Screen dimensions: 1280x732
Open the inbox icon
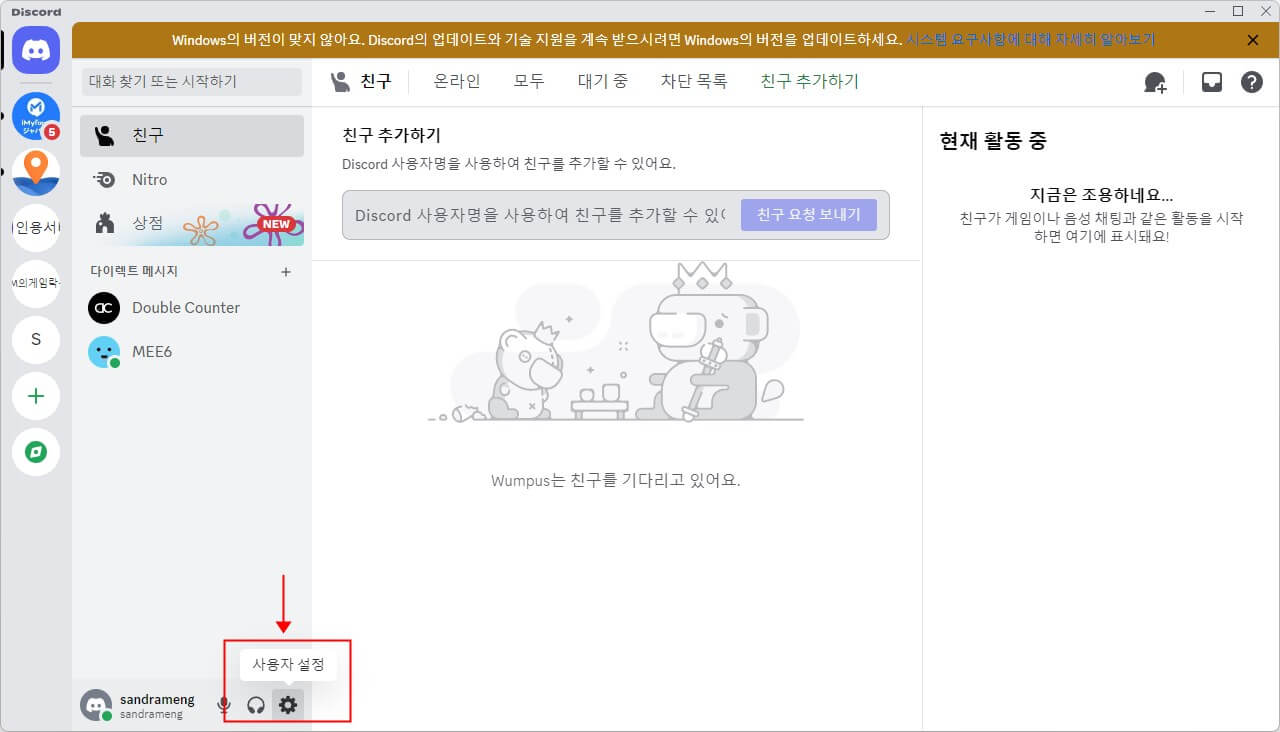click(x=1212, y=82)
